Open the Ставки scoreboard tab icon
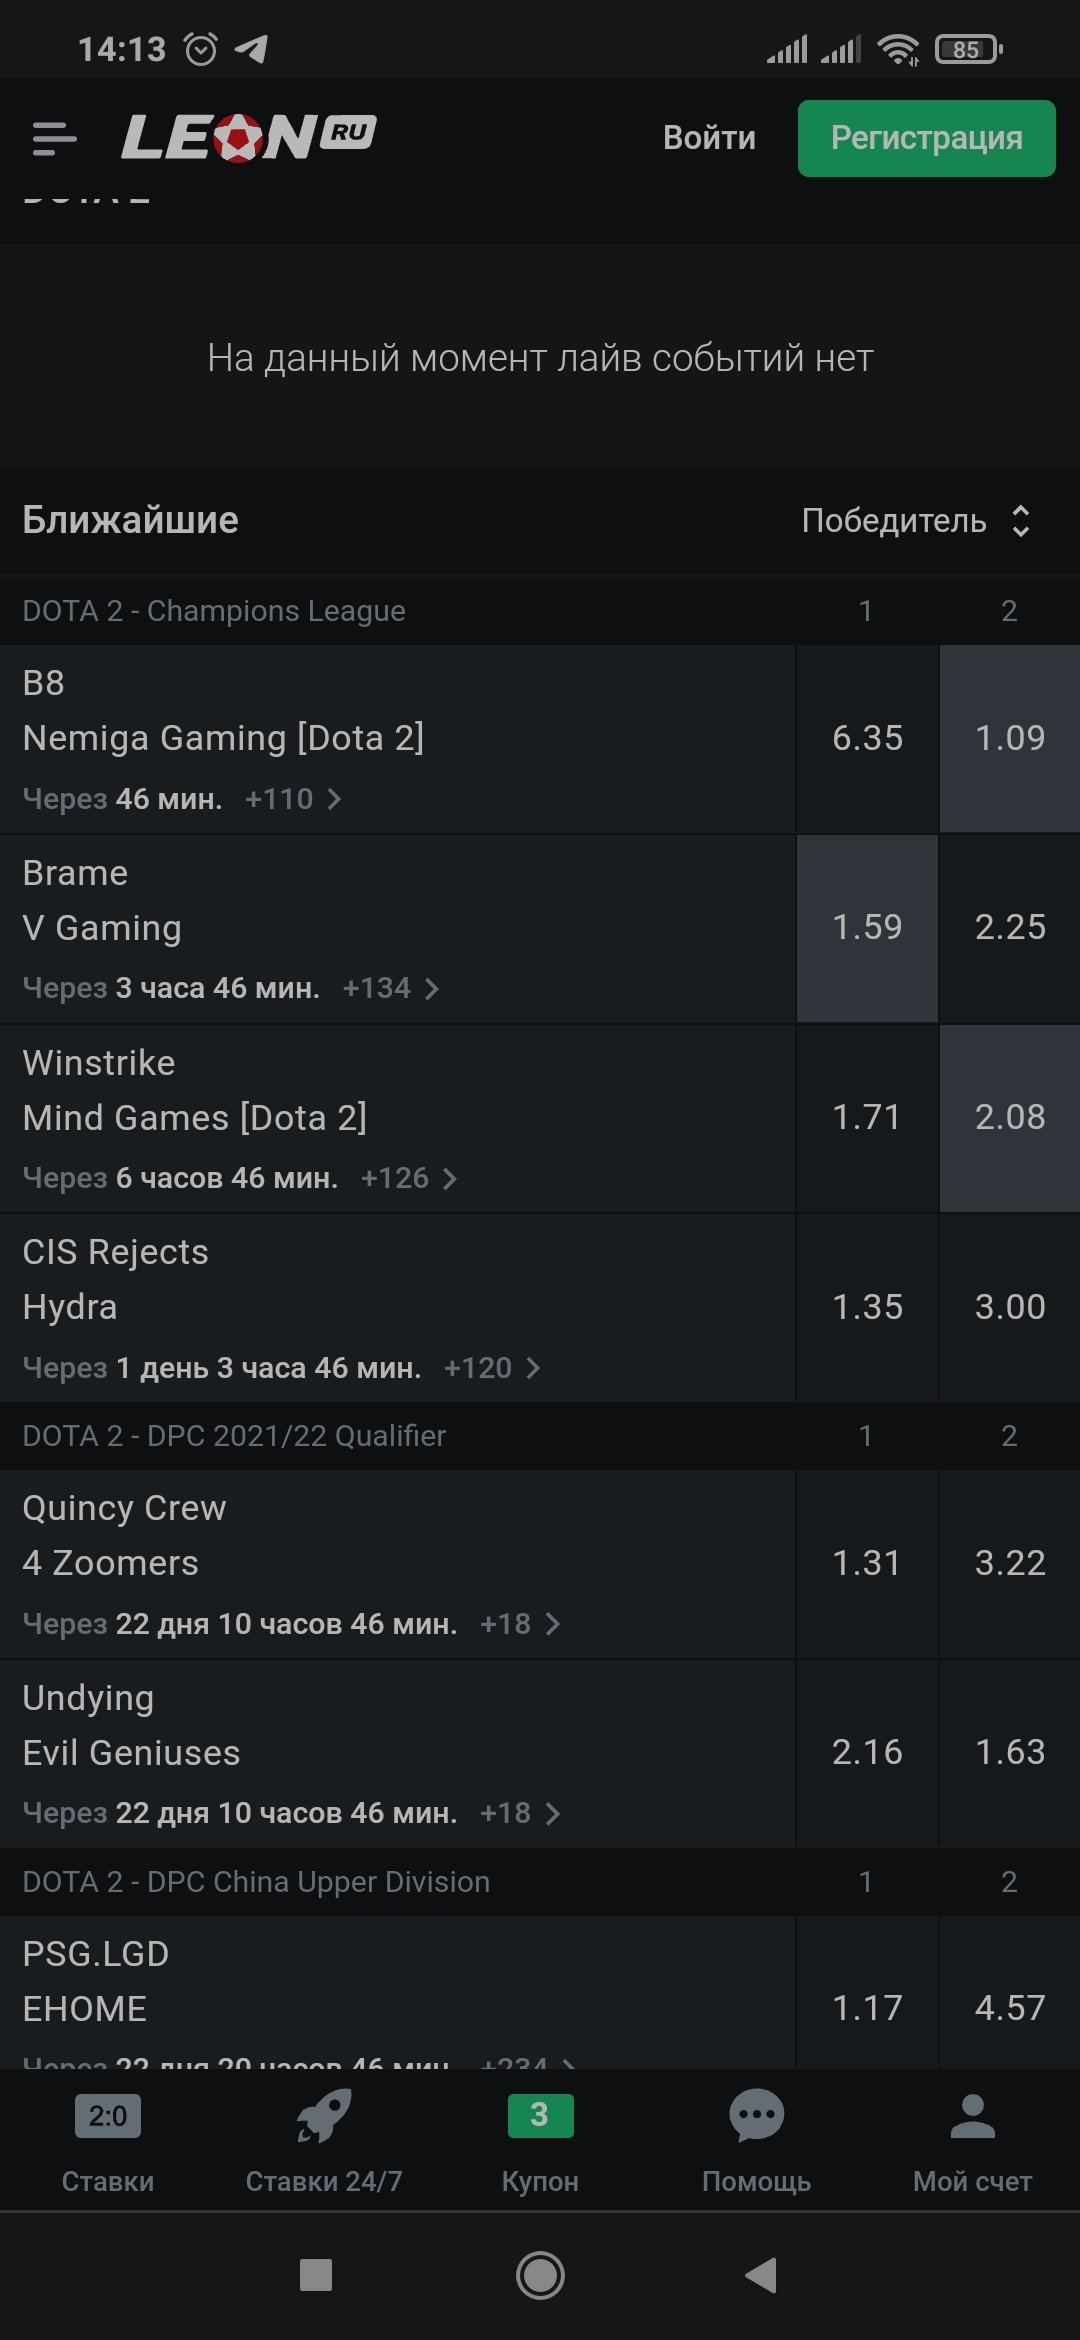This screenshot has width=1080, height=2340. tap(108, 2116)
